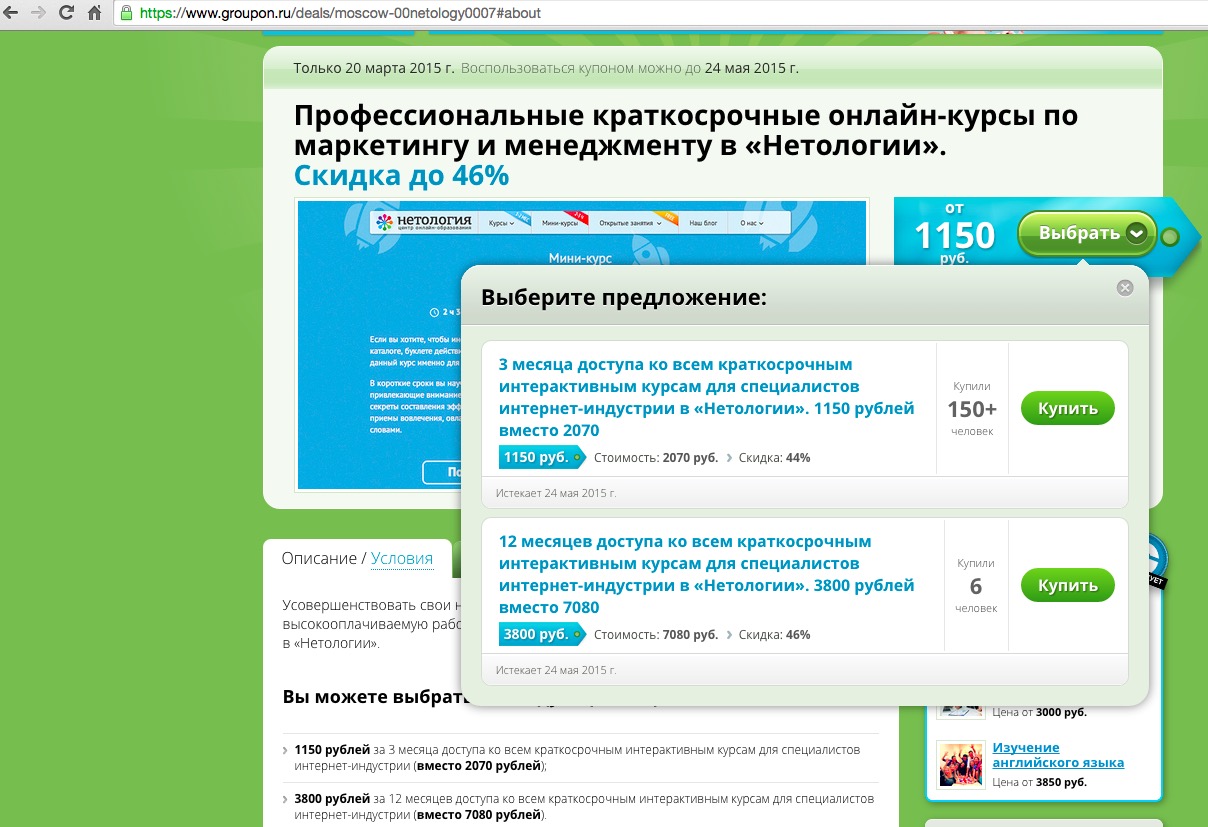This screenshot has height=827, width=1208.
Task: Open the browser home page icon
Action: click(x=94, y=14)
